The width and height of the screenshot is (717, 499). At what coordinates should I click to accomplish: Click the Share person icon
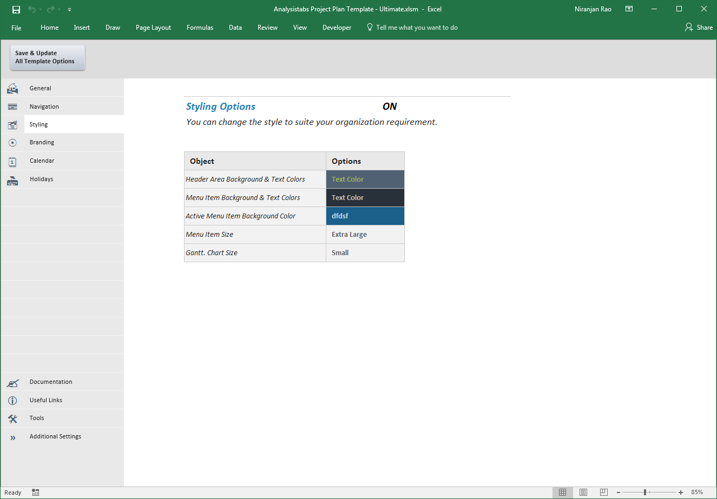tap(688, 27)
